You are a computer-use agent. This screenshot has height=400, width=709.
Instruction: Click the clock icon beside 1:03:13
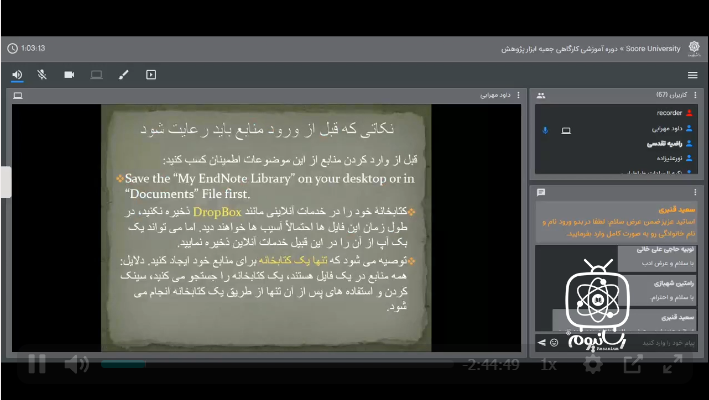(x=13, y=48)
